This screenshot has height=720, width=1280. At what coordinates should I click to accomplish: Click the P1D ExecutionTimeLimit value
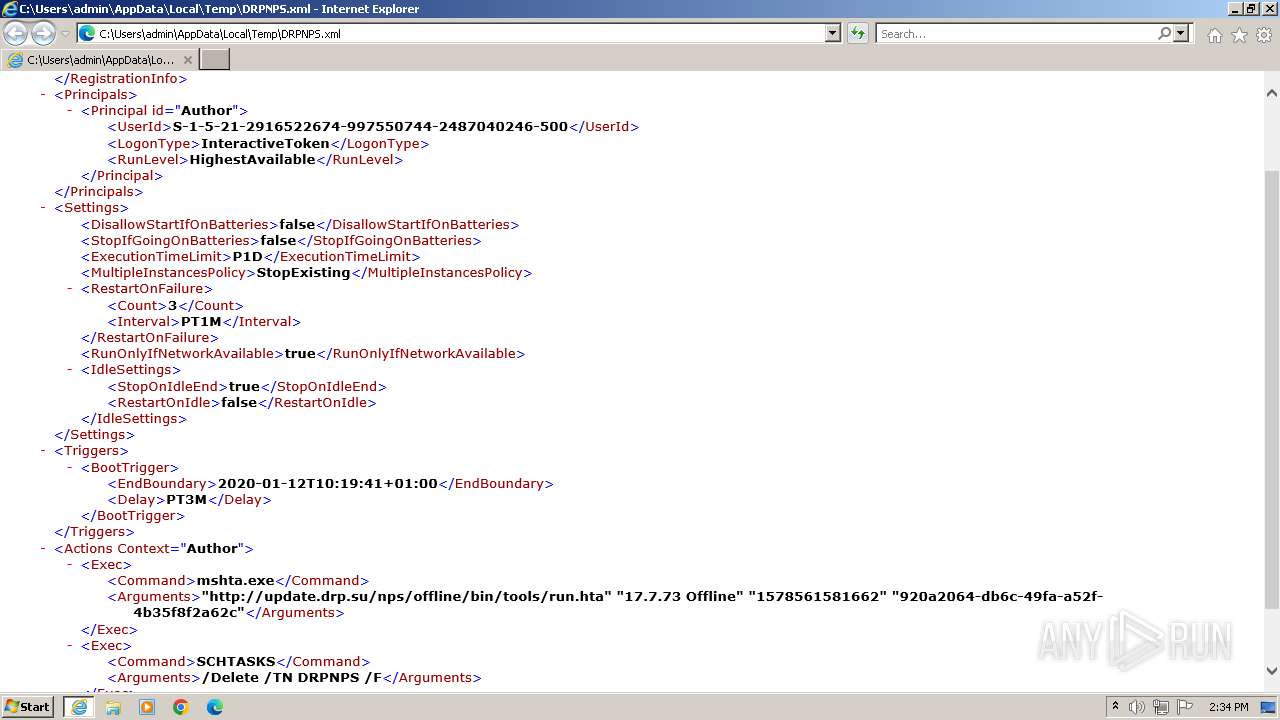click(x=248, y=256)
